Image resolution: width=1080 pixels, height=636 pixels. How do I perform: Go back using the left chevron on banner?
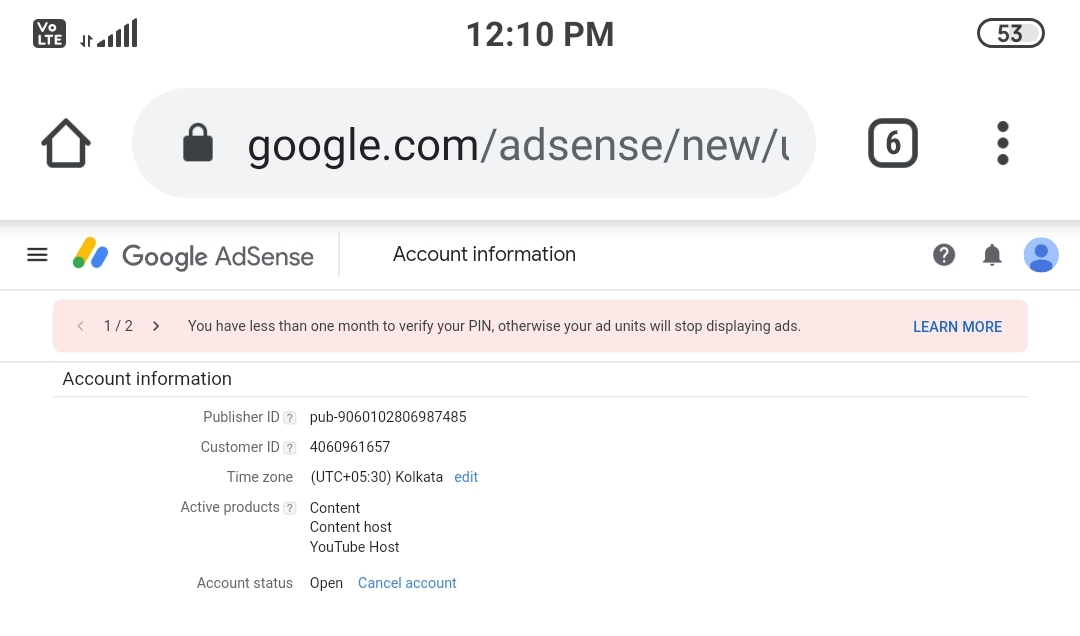click(80, 326)
